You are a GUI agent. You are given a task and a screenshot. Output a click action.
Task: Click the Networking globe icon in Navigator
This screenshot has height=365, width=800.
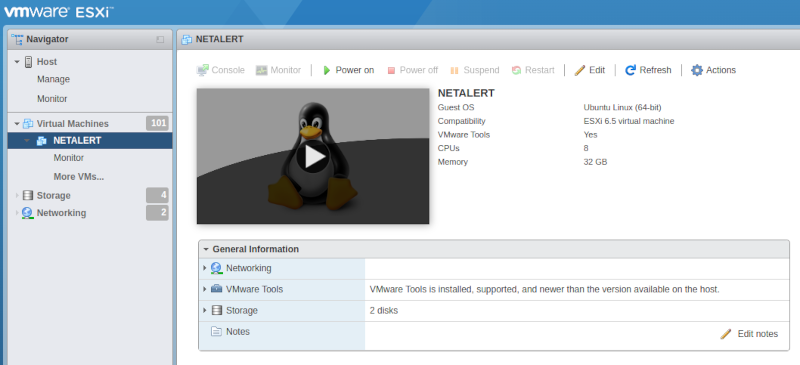click(28, 213)
